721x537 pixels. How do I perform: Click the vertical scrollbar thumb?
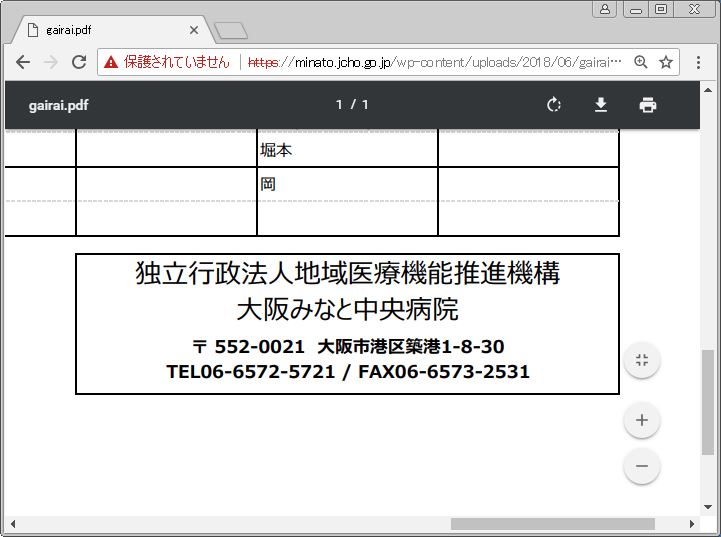pyautogui.click(x=708, y=402)
